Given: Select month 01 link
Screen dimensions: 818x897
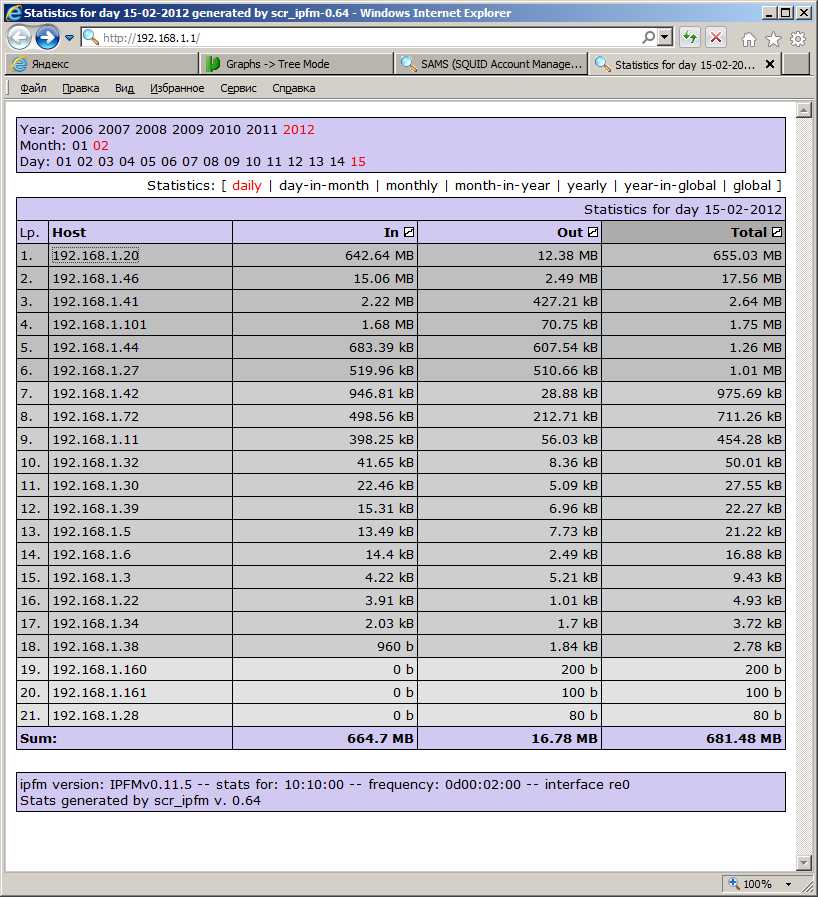Looking at the screenshot, I should click(80, 145).
